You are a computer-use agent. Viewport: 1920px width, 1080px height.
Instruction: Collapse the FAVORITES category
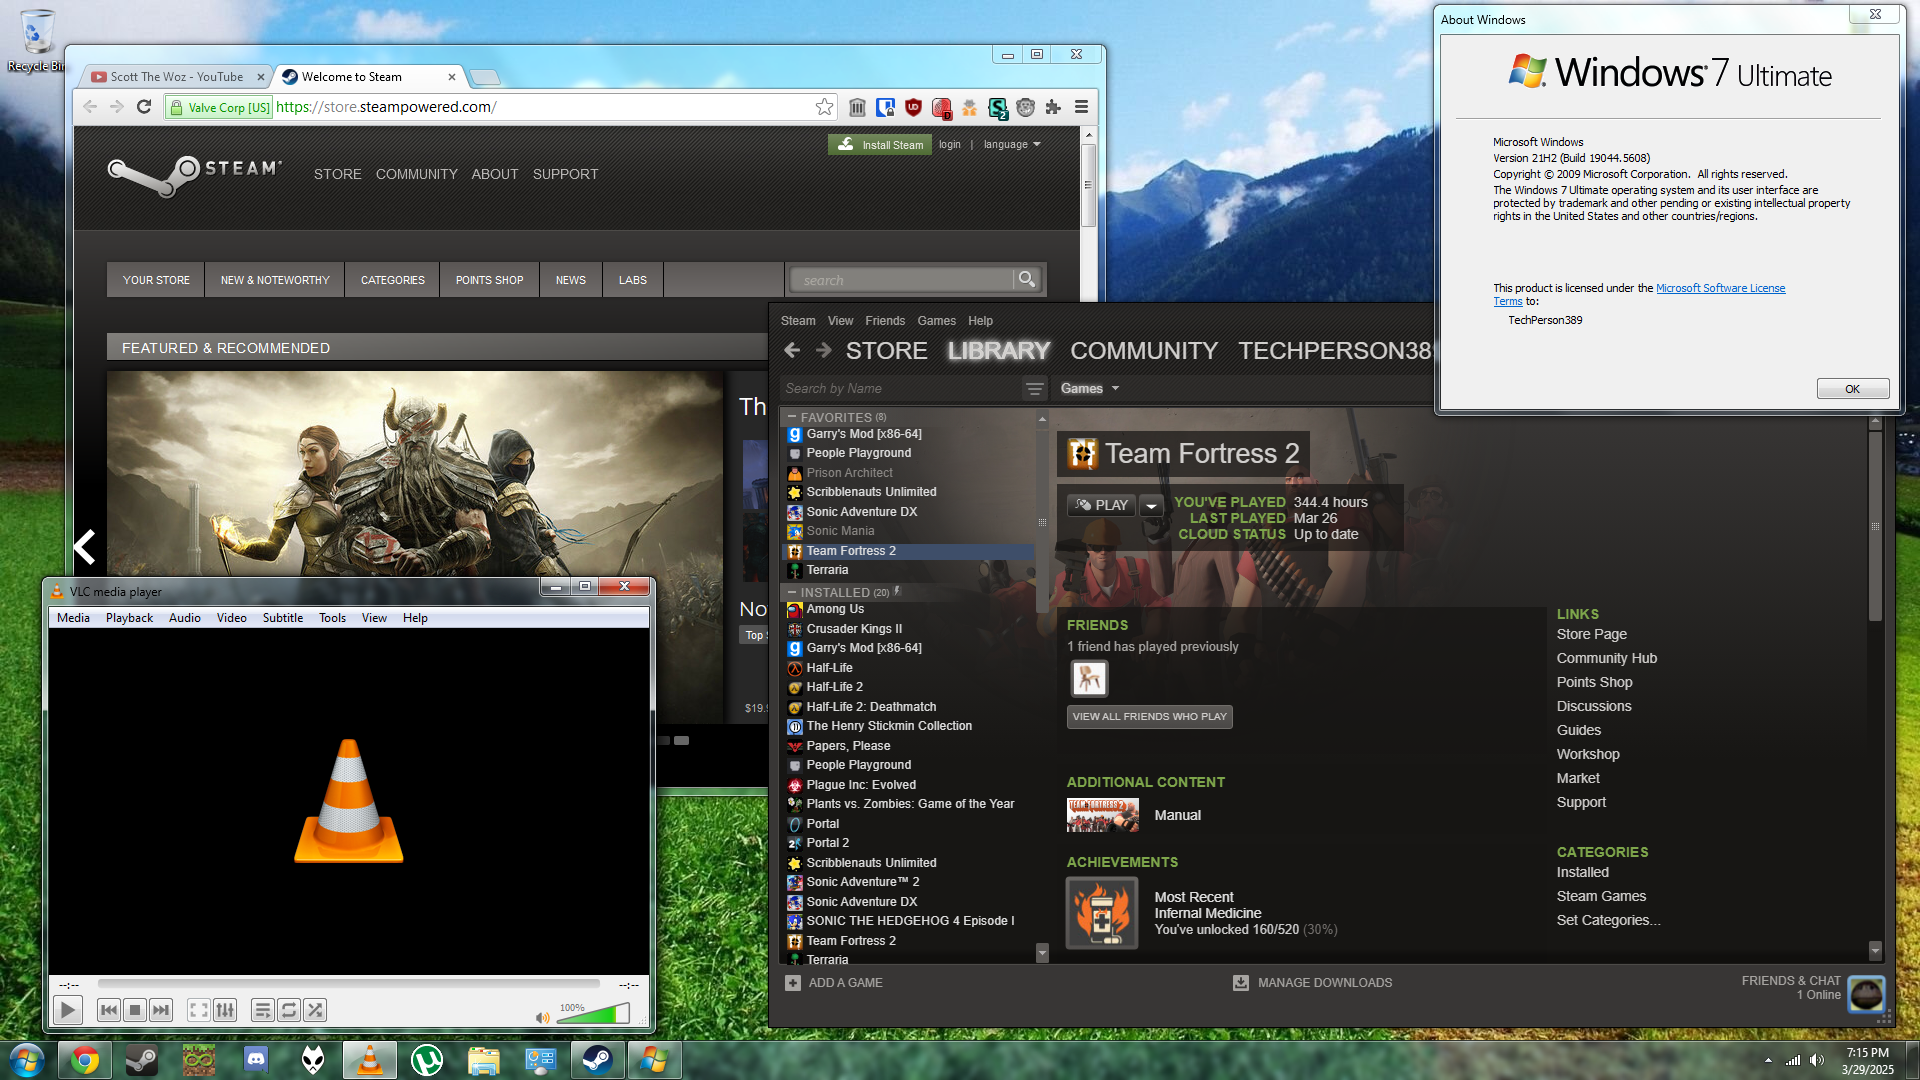tap(791, 417)
